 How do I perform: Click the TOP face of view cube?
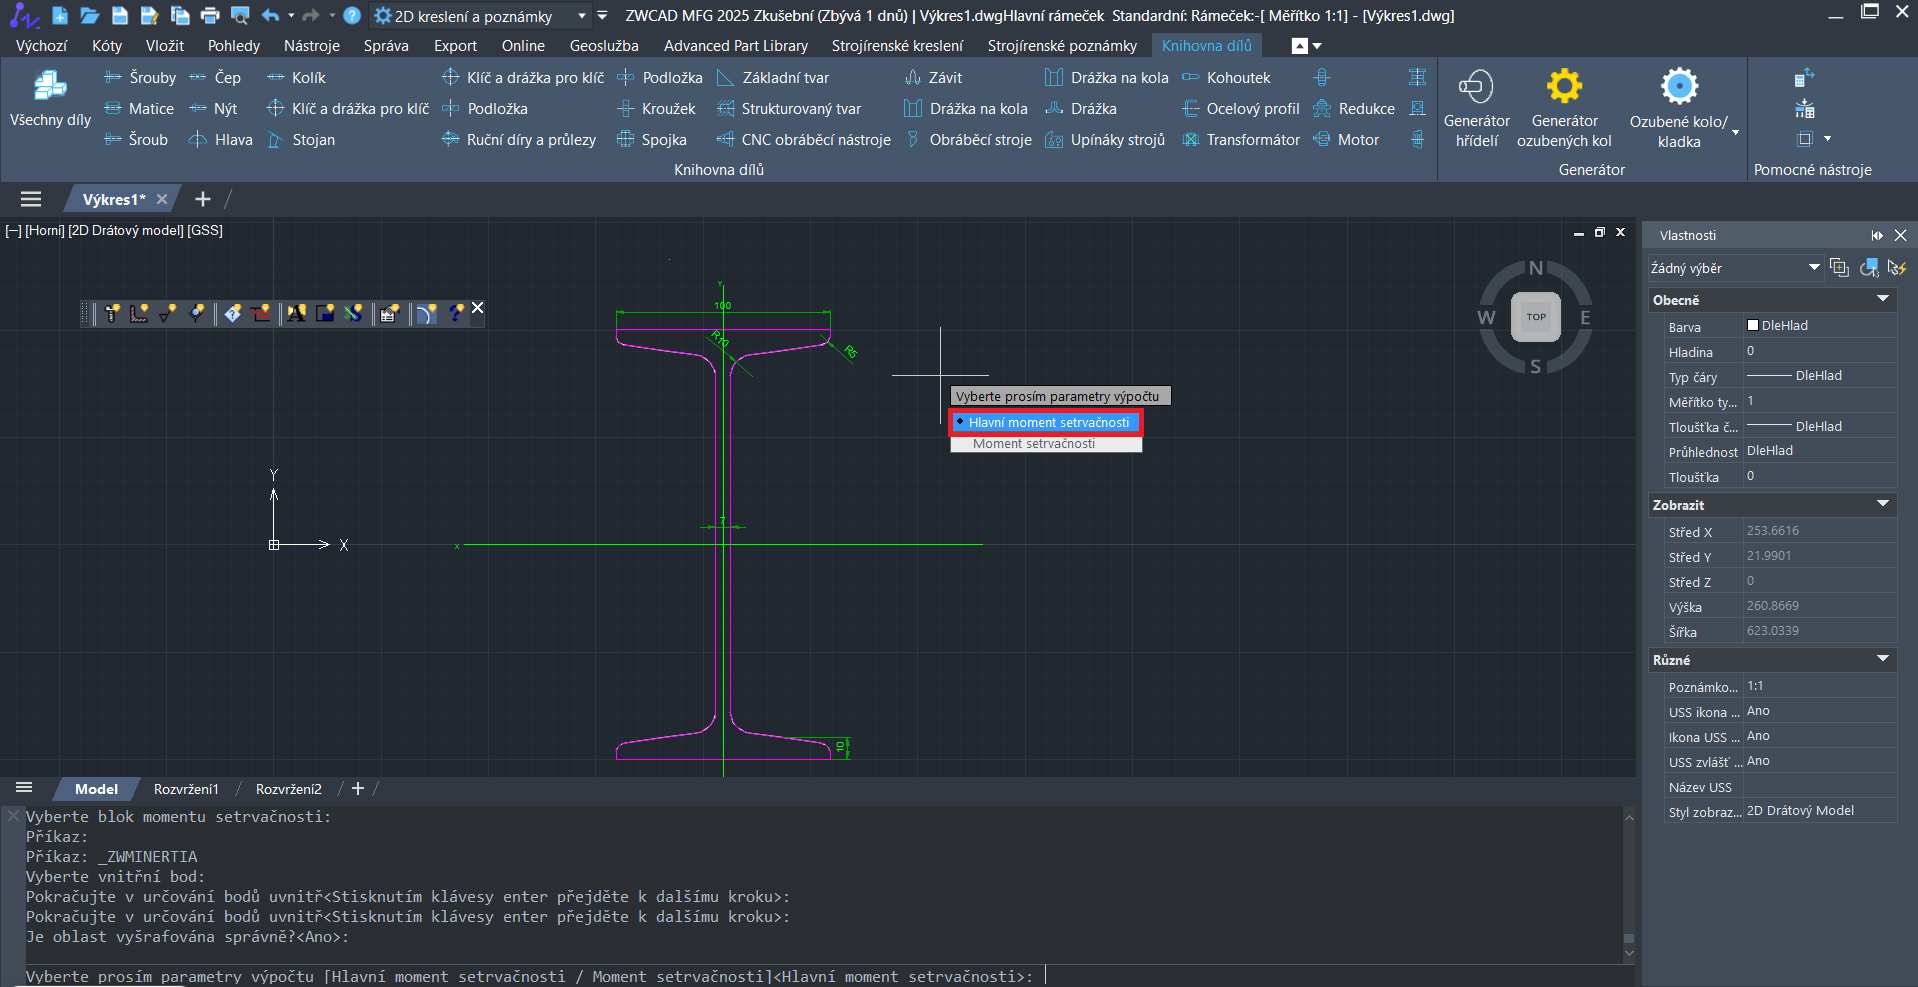(1535, 317)
